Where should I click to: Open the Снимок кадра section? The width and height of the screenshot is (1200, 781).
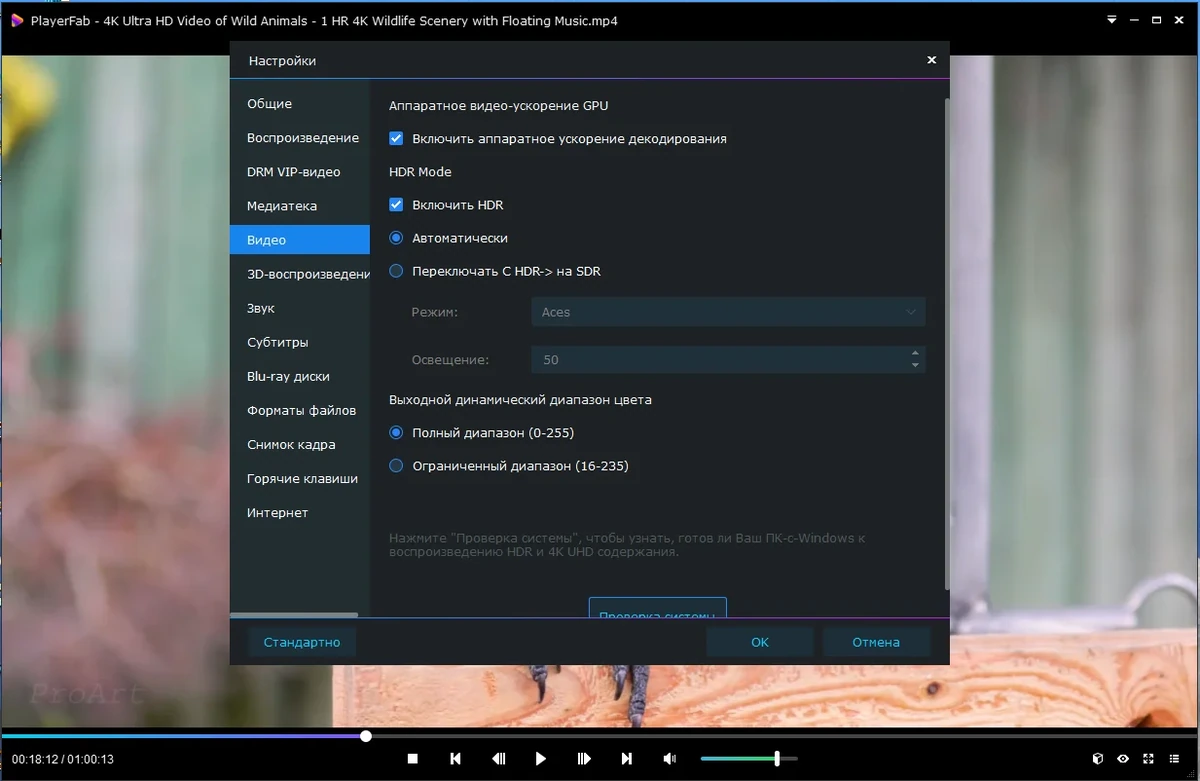click(300, 444)
